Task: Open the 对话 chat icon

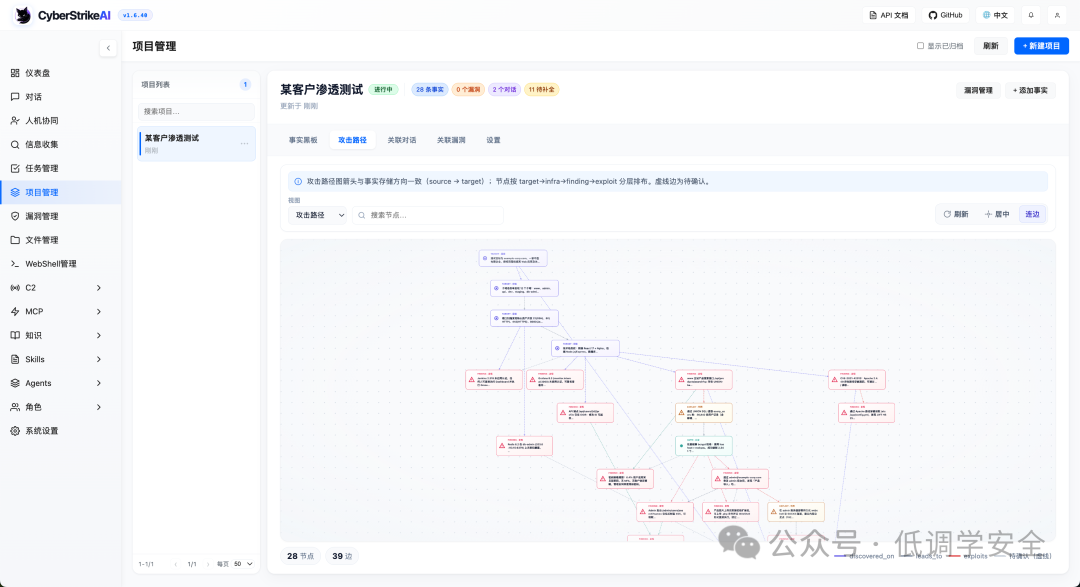Action: (15, 97)
